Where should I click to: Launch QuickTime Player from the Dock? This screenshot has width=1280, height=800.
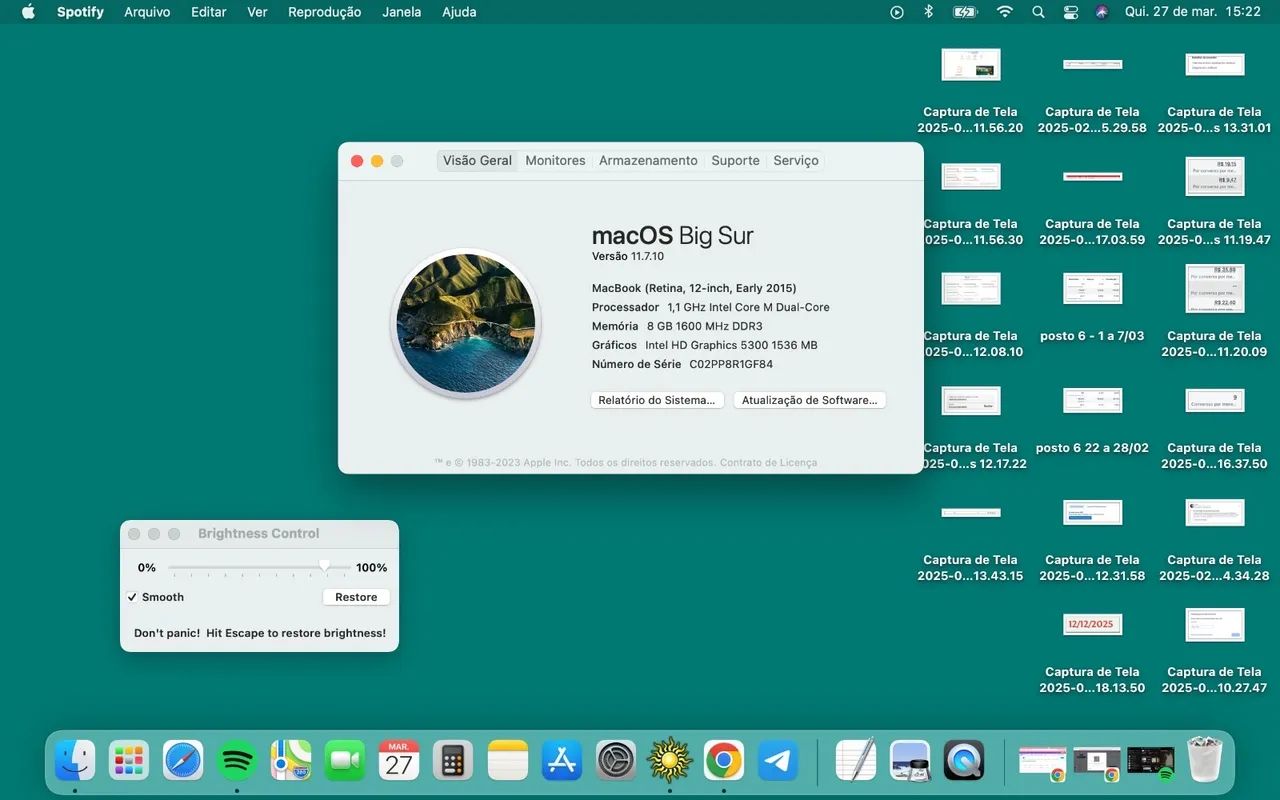click(x=965, y=761)
